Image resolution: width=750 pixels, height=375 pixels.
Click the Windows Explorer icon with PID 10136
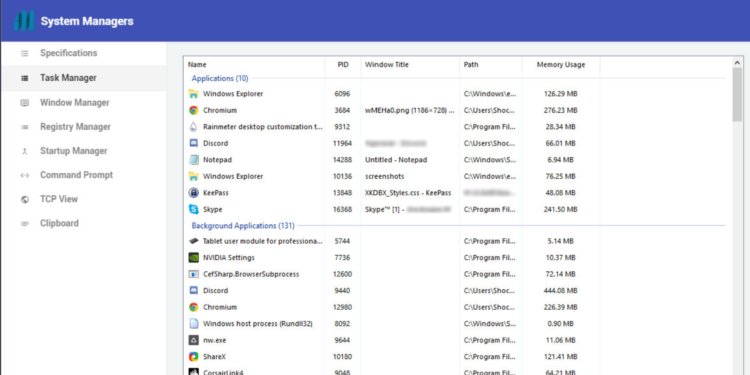[193, 176]
